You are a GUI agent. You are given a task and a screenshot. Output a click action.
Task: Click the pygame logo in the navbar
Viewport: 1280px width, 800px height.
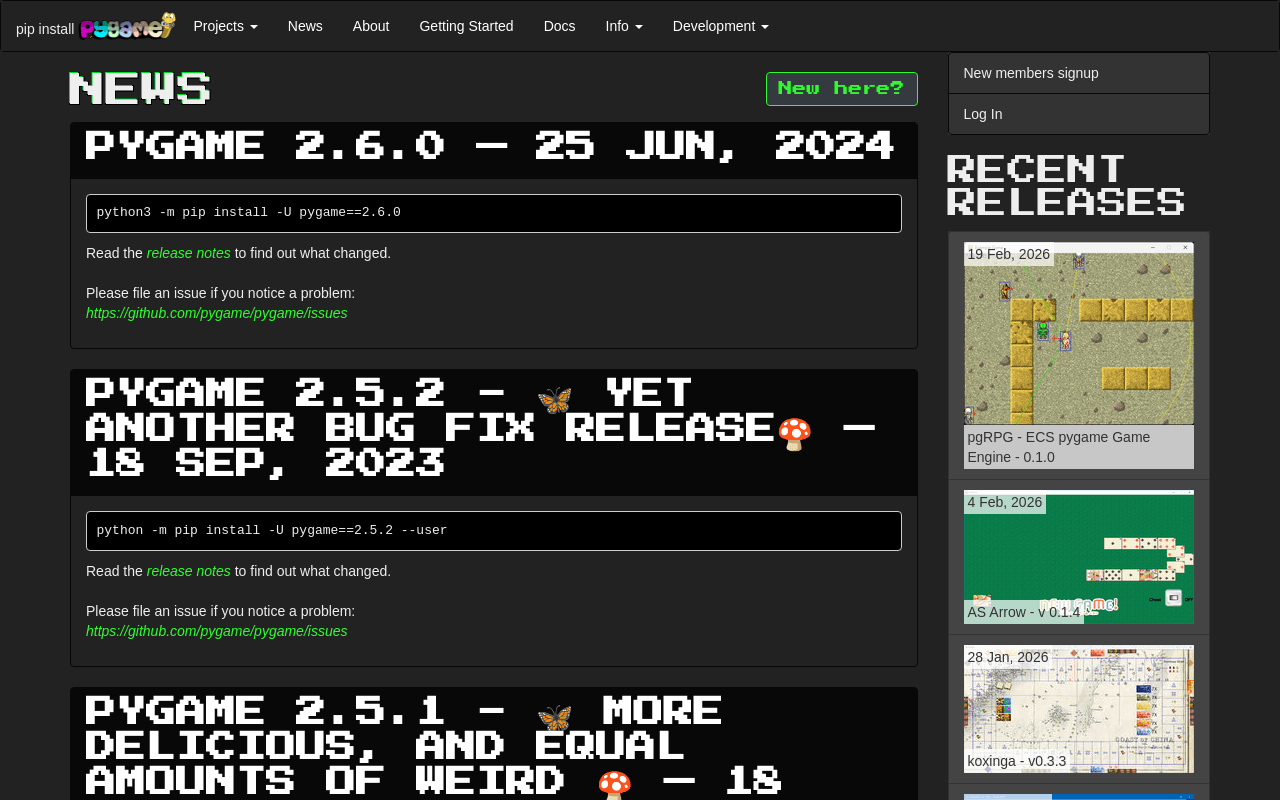pos(128,26)
